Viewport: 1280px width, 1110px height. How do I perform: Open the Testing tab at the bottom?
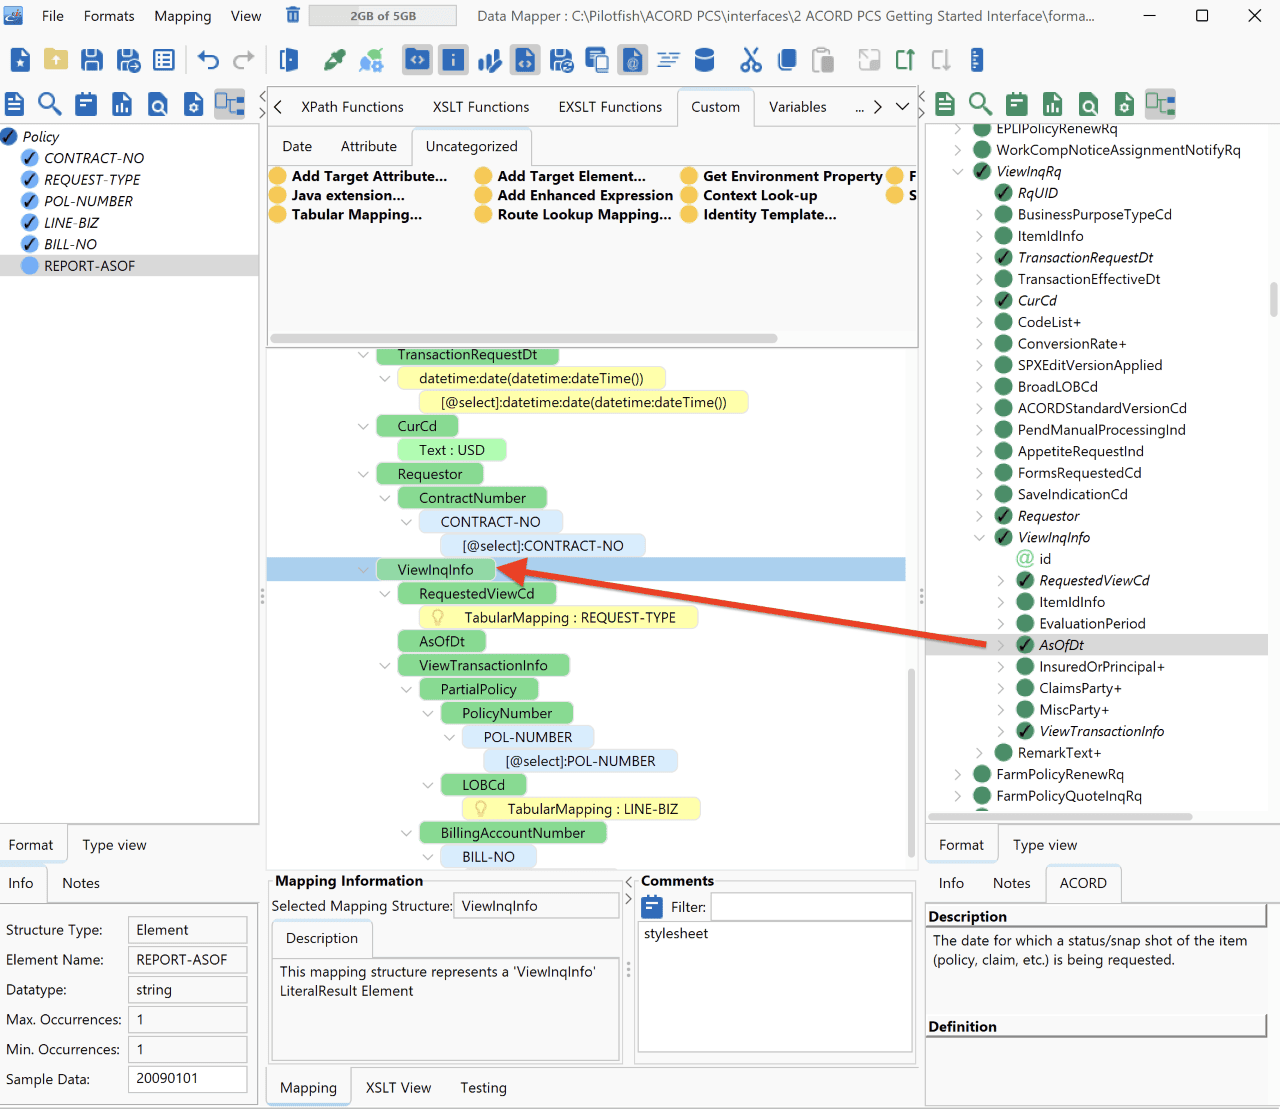pyautogui.click(x=483, y=1088)
